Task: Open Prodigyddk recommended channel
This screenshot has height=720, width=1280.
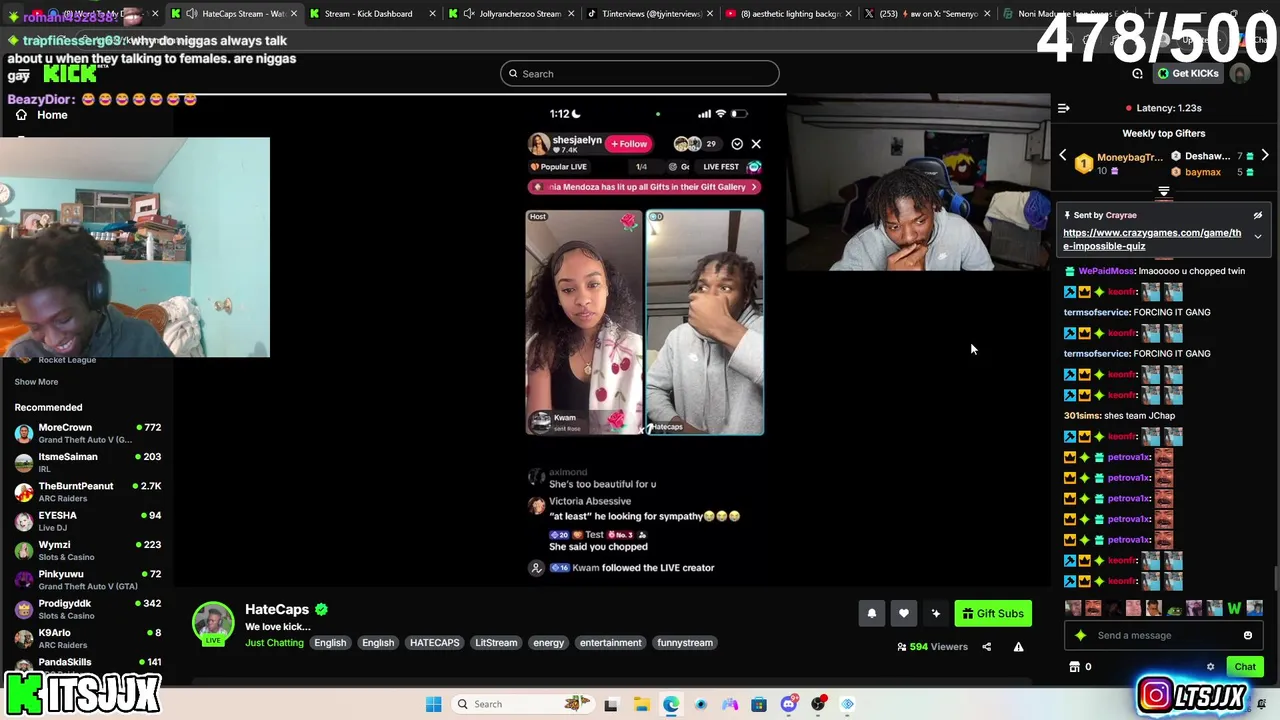Action: click(x=88, y=609)
